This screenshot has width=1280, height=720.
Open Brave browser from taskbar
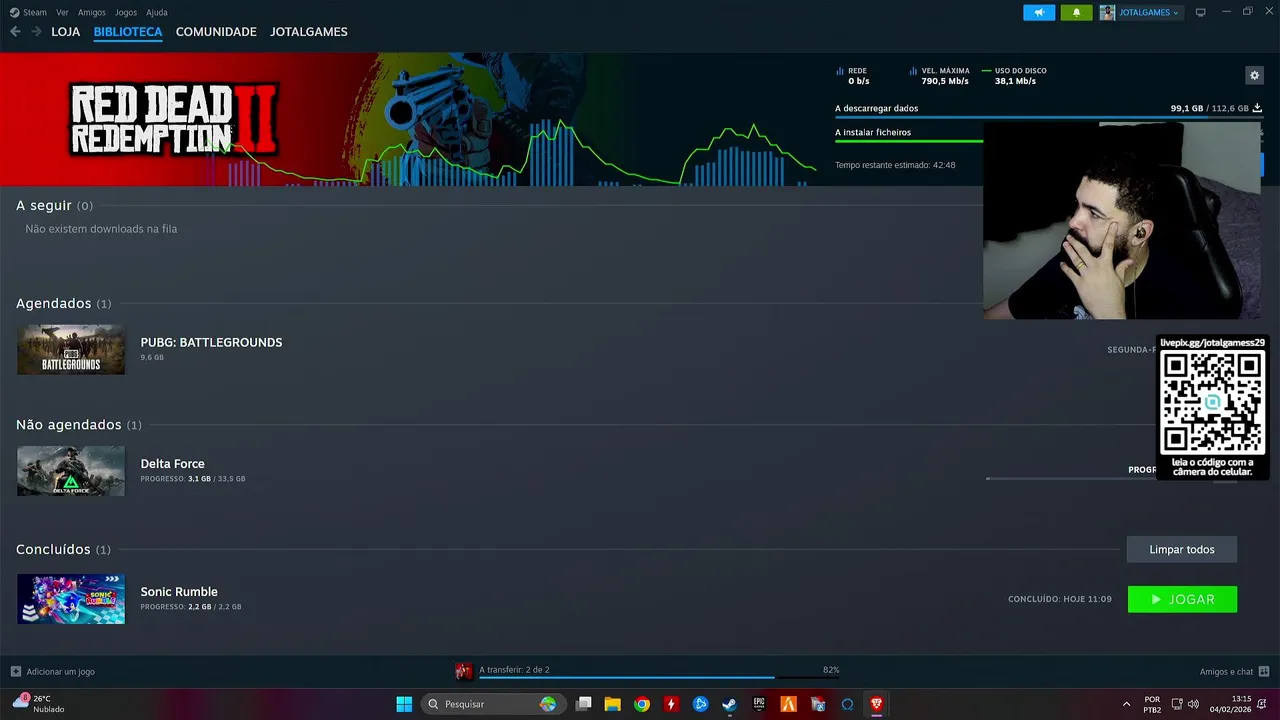tap(877, 704)
